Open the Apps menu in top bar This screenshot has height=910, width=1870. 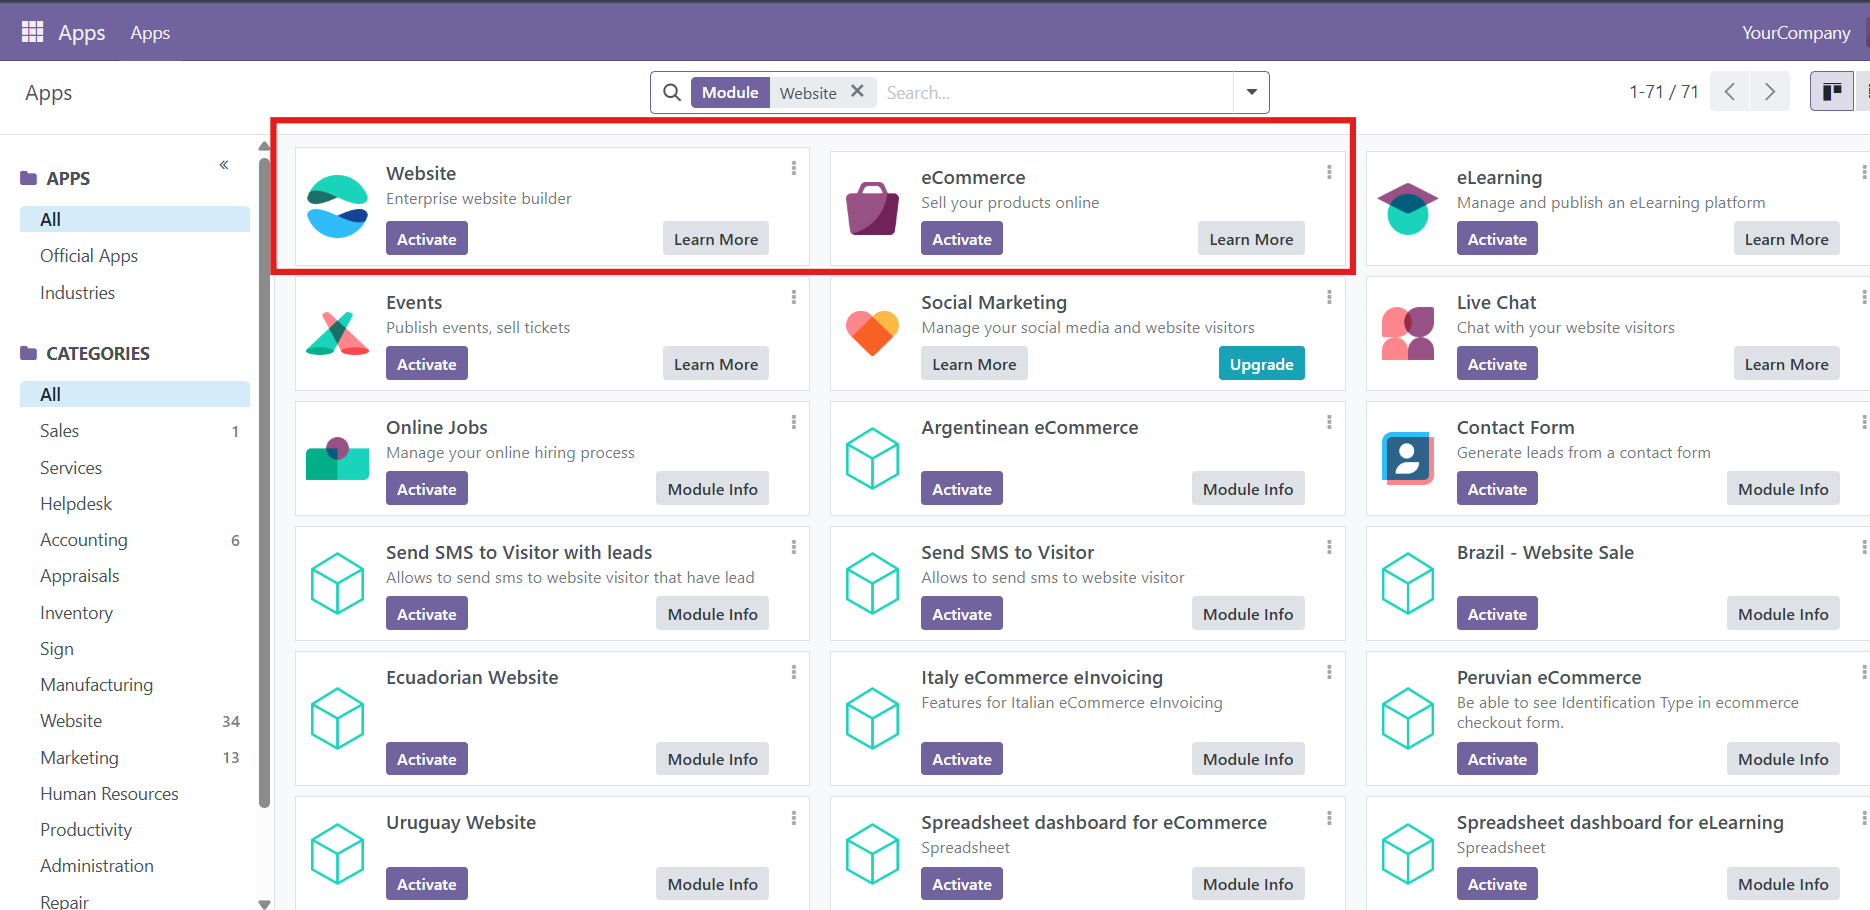pos(150,33)
